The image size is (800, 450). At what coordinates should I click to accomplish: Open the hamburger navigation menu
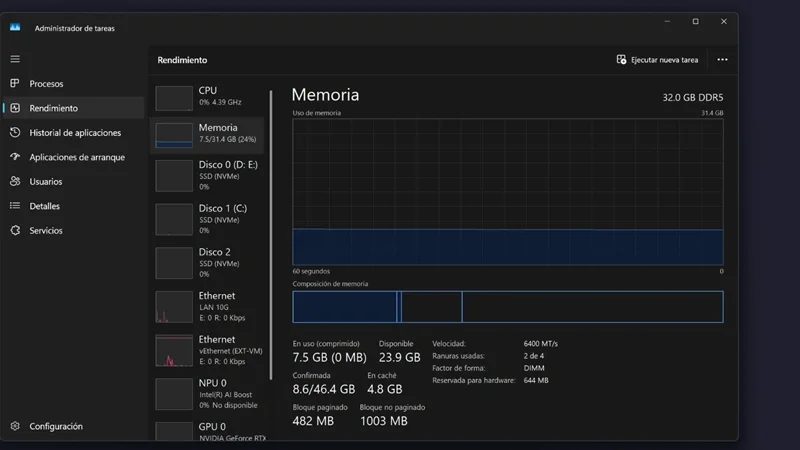pos(15,59)
